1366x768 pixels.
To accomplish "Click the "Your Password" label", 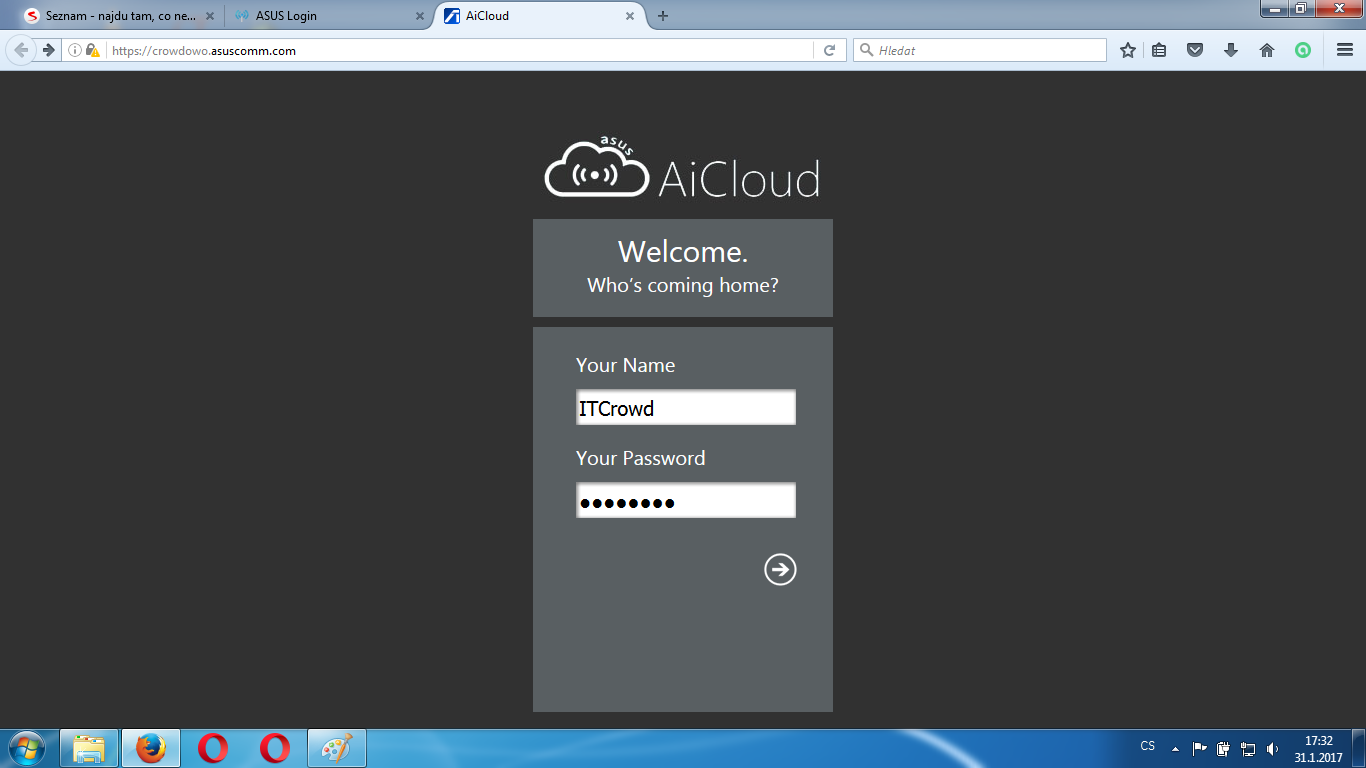I will click(641, 458).
